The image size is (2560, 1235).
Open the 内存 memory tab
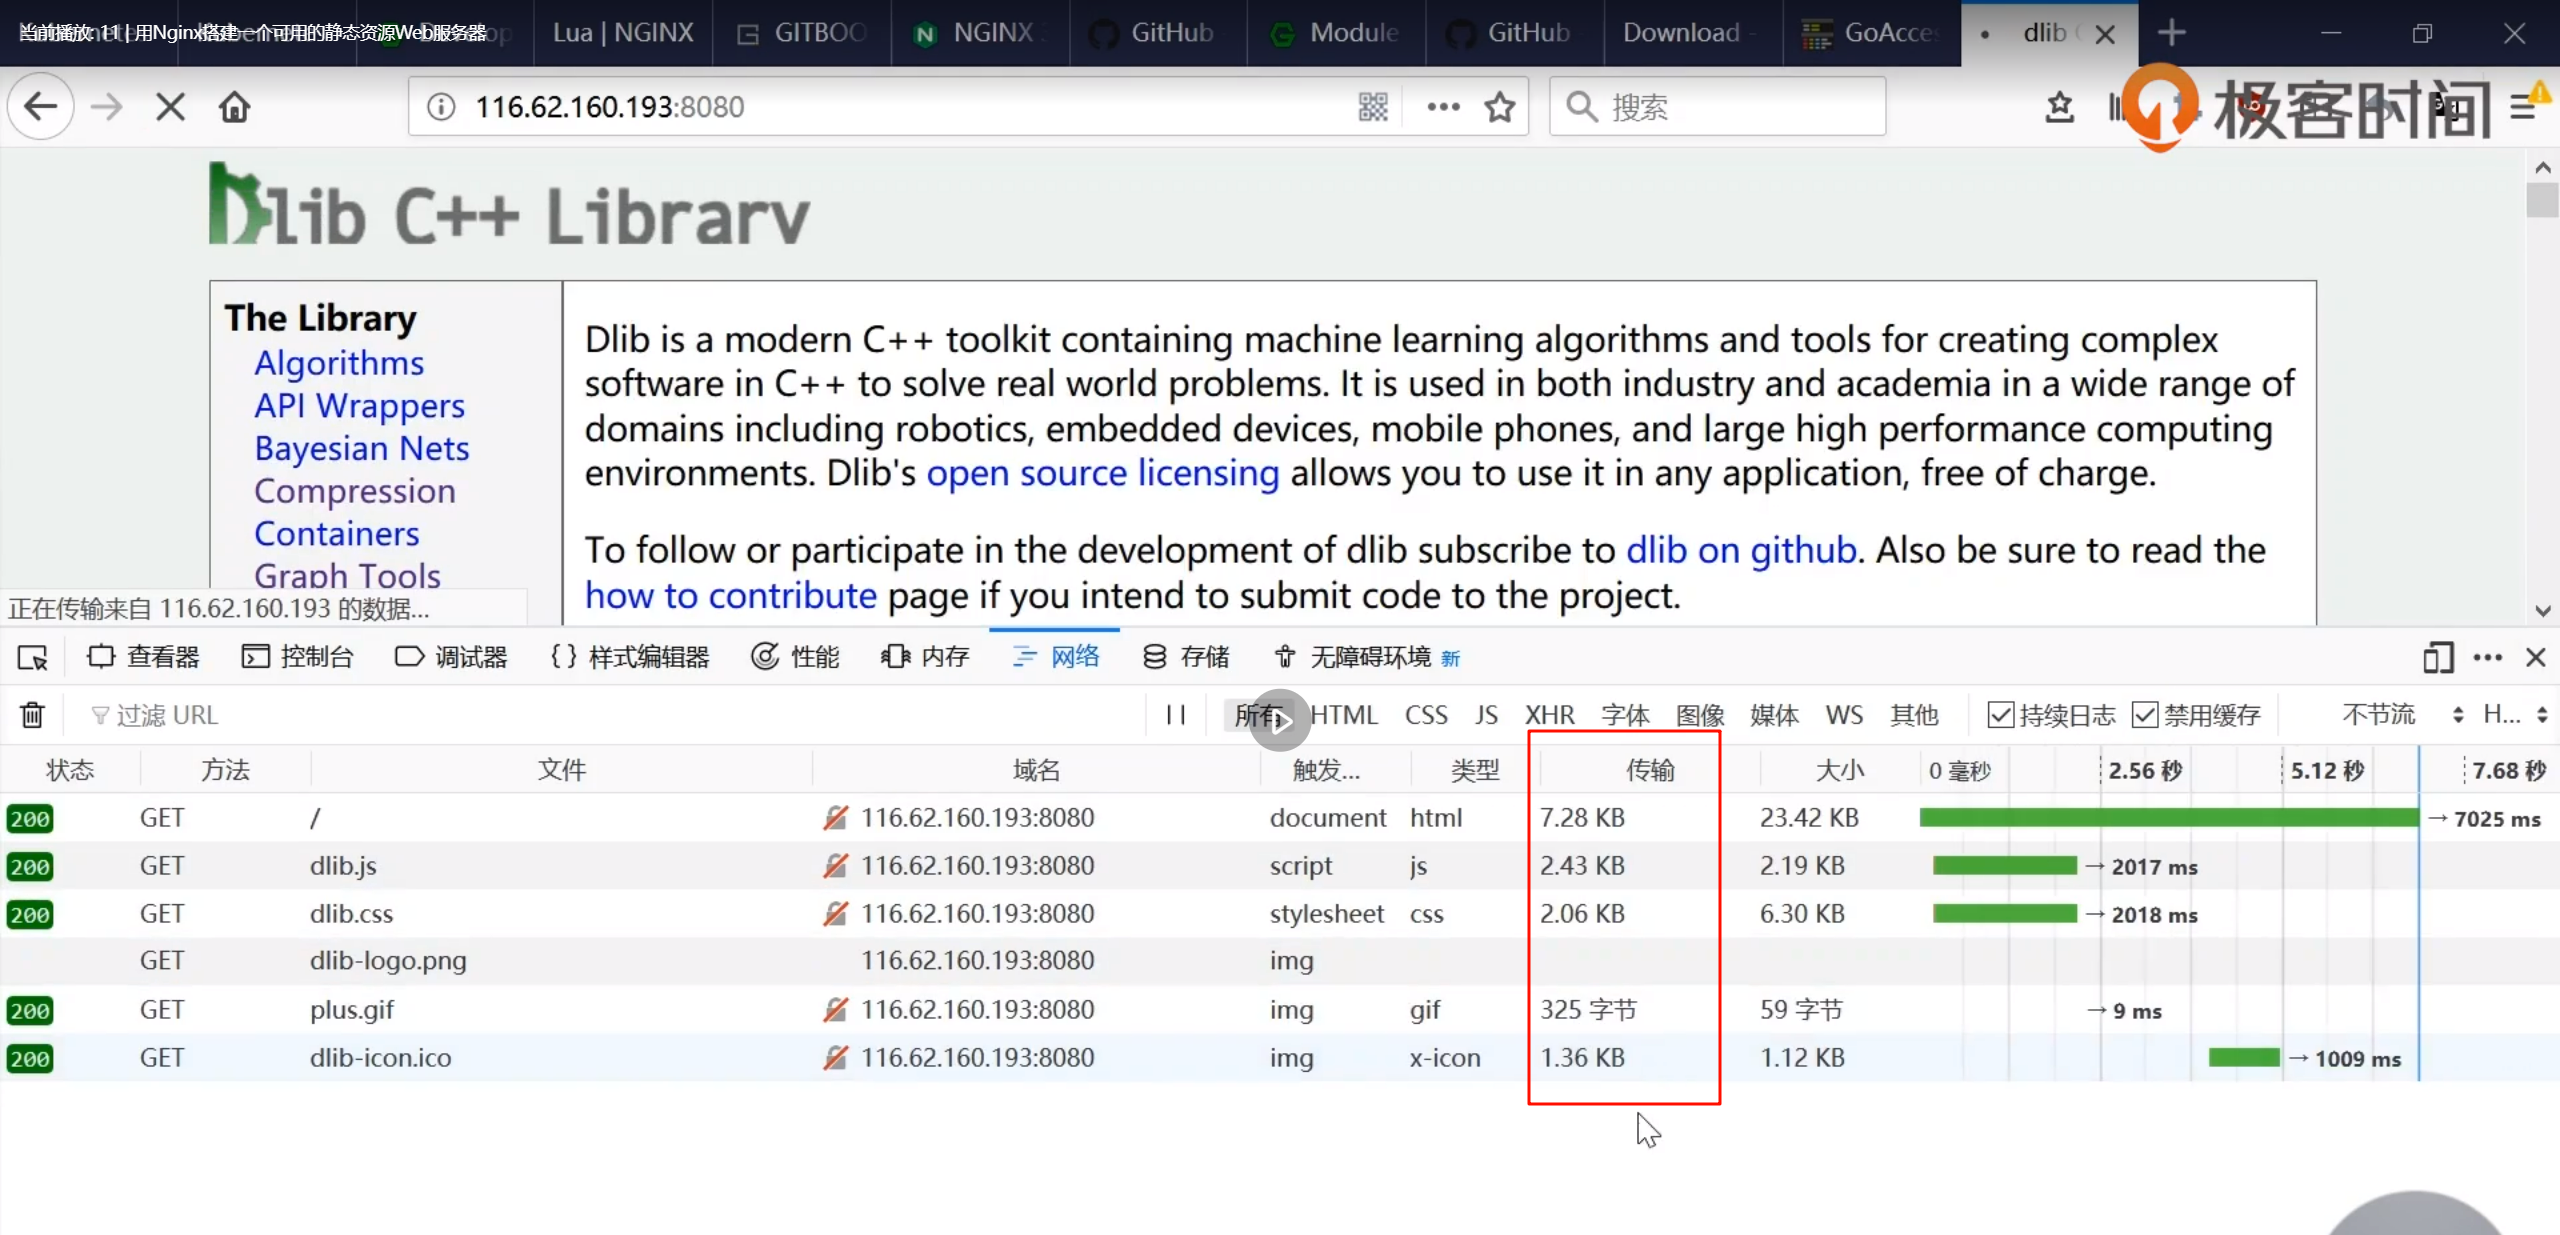(925, 657)
